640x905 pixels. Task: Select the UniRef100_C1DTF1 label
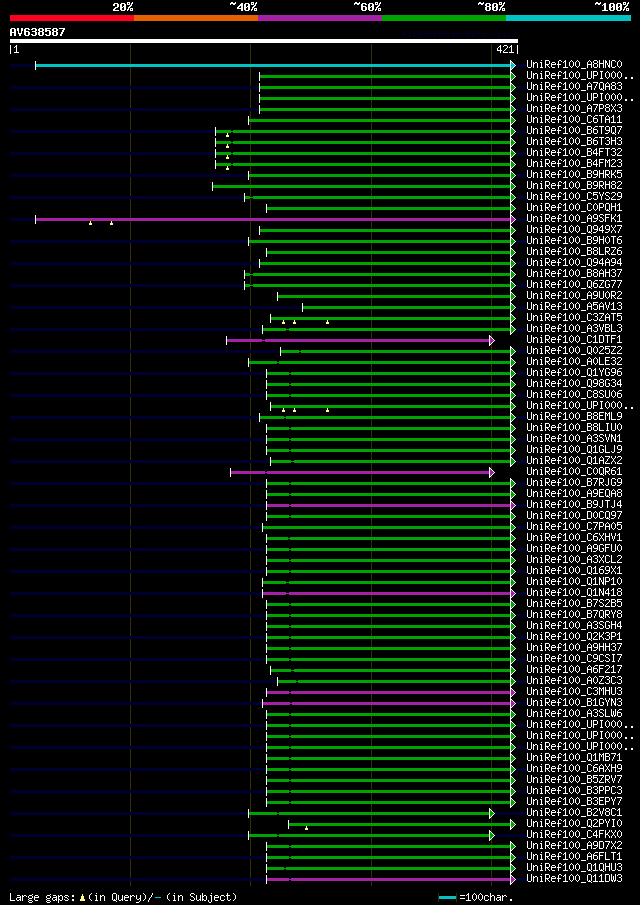pos(574,339)
